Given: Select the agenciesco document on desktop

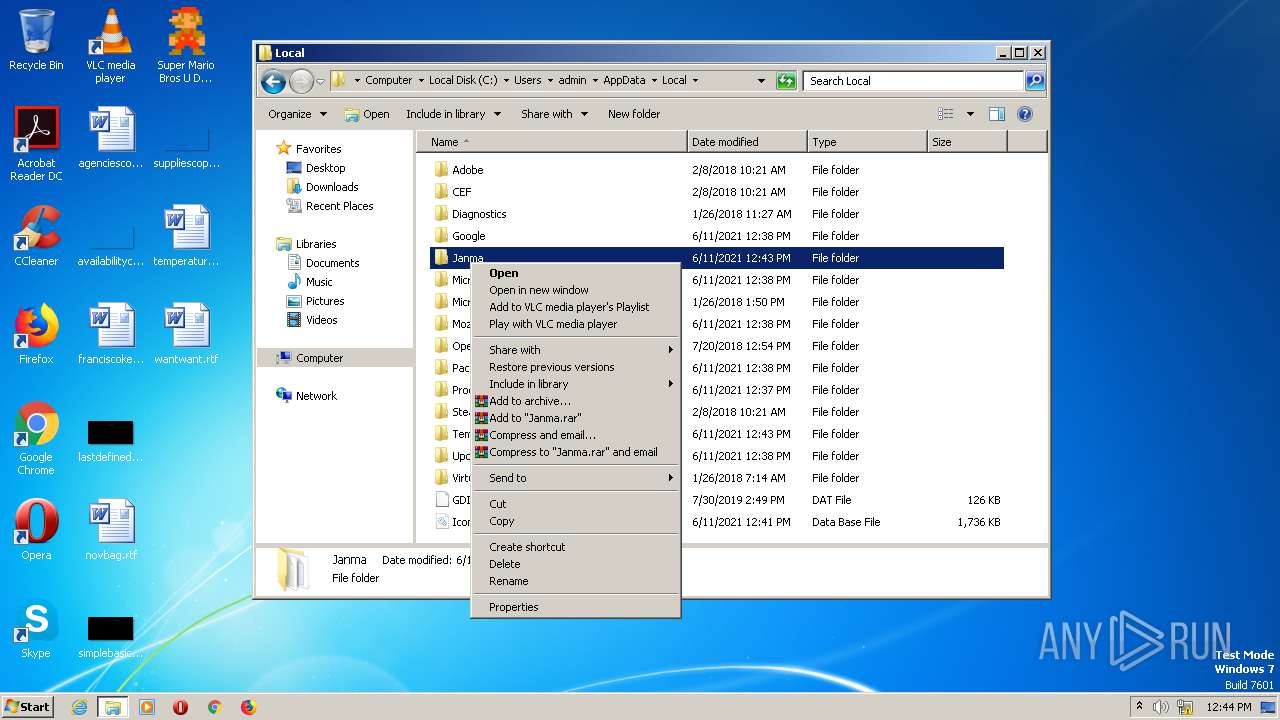Looking at the screenshot, I should point(110,138).
